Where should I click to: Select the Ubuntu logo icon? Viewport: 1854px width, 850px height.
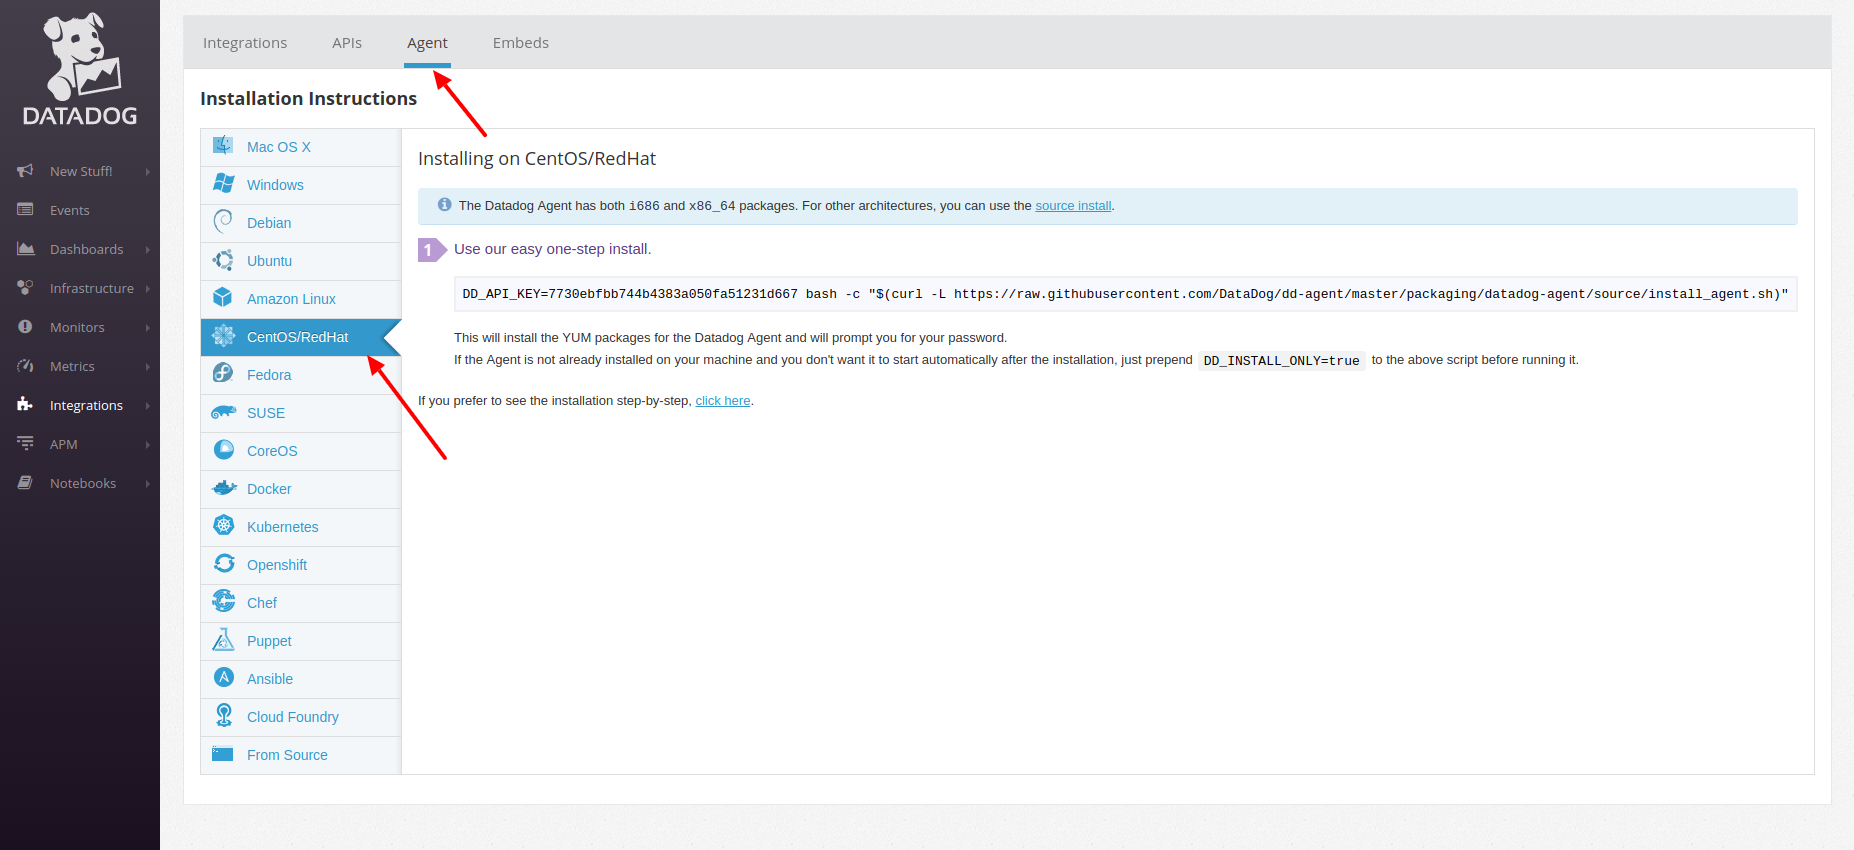223,260
